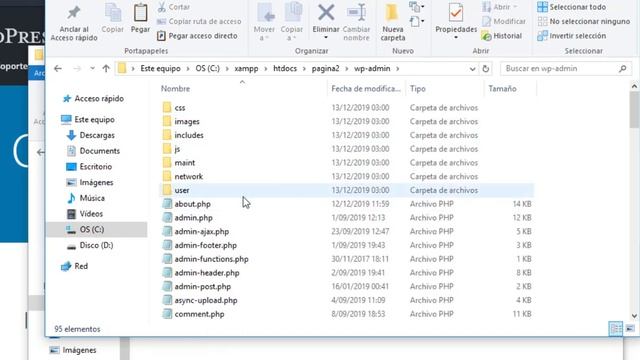Click the Cambiar nombre icon
The width and height of the screenshot is (640, 360).
point(356,13)
